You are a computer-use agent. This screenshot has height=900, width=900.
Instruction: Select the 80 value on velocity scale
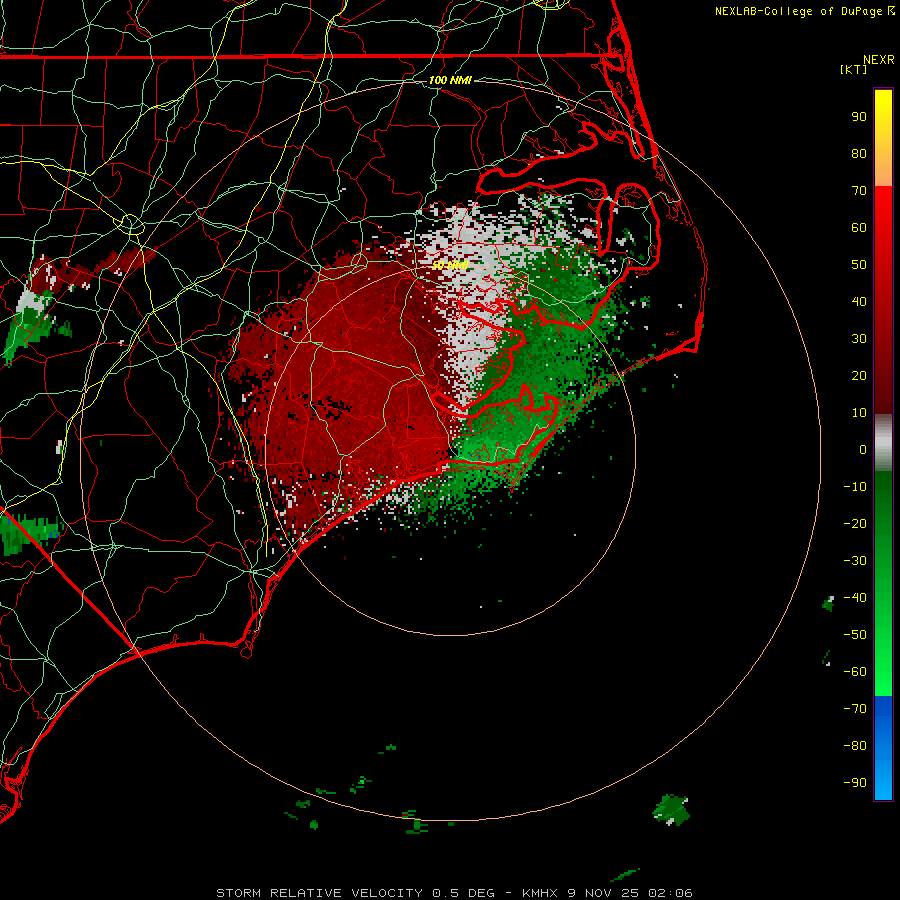(859, 153)
